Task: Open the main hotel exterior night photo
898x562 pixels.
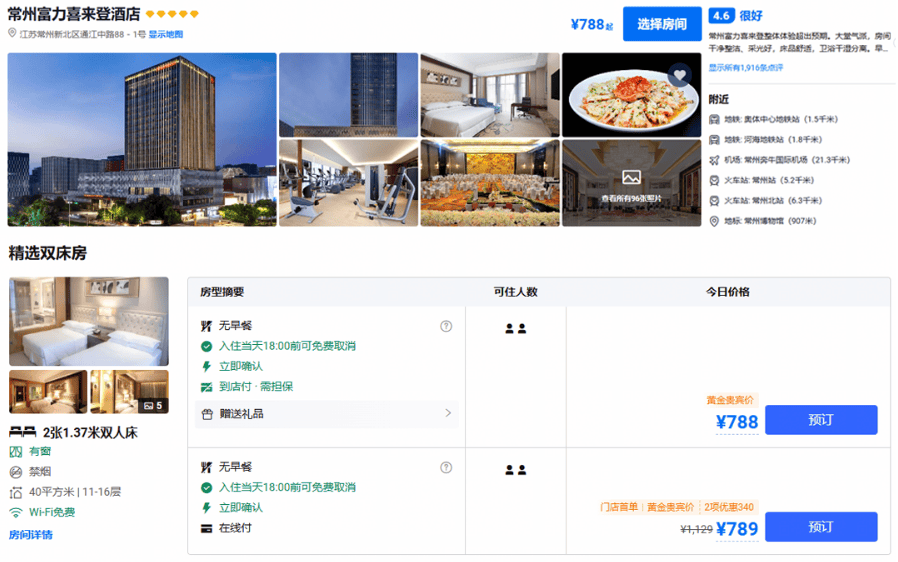Action: pyautogui.click(x=142, y=140)
